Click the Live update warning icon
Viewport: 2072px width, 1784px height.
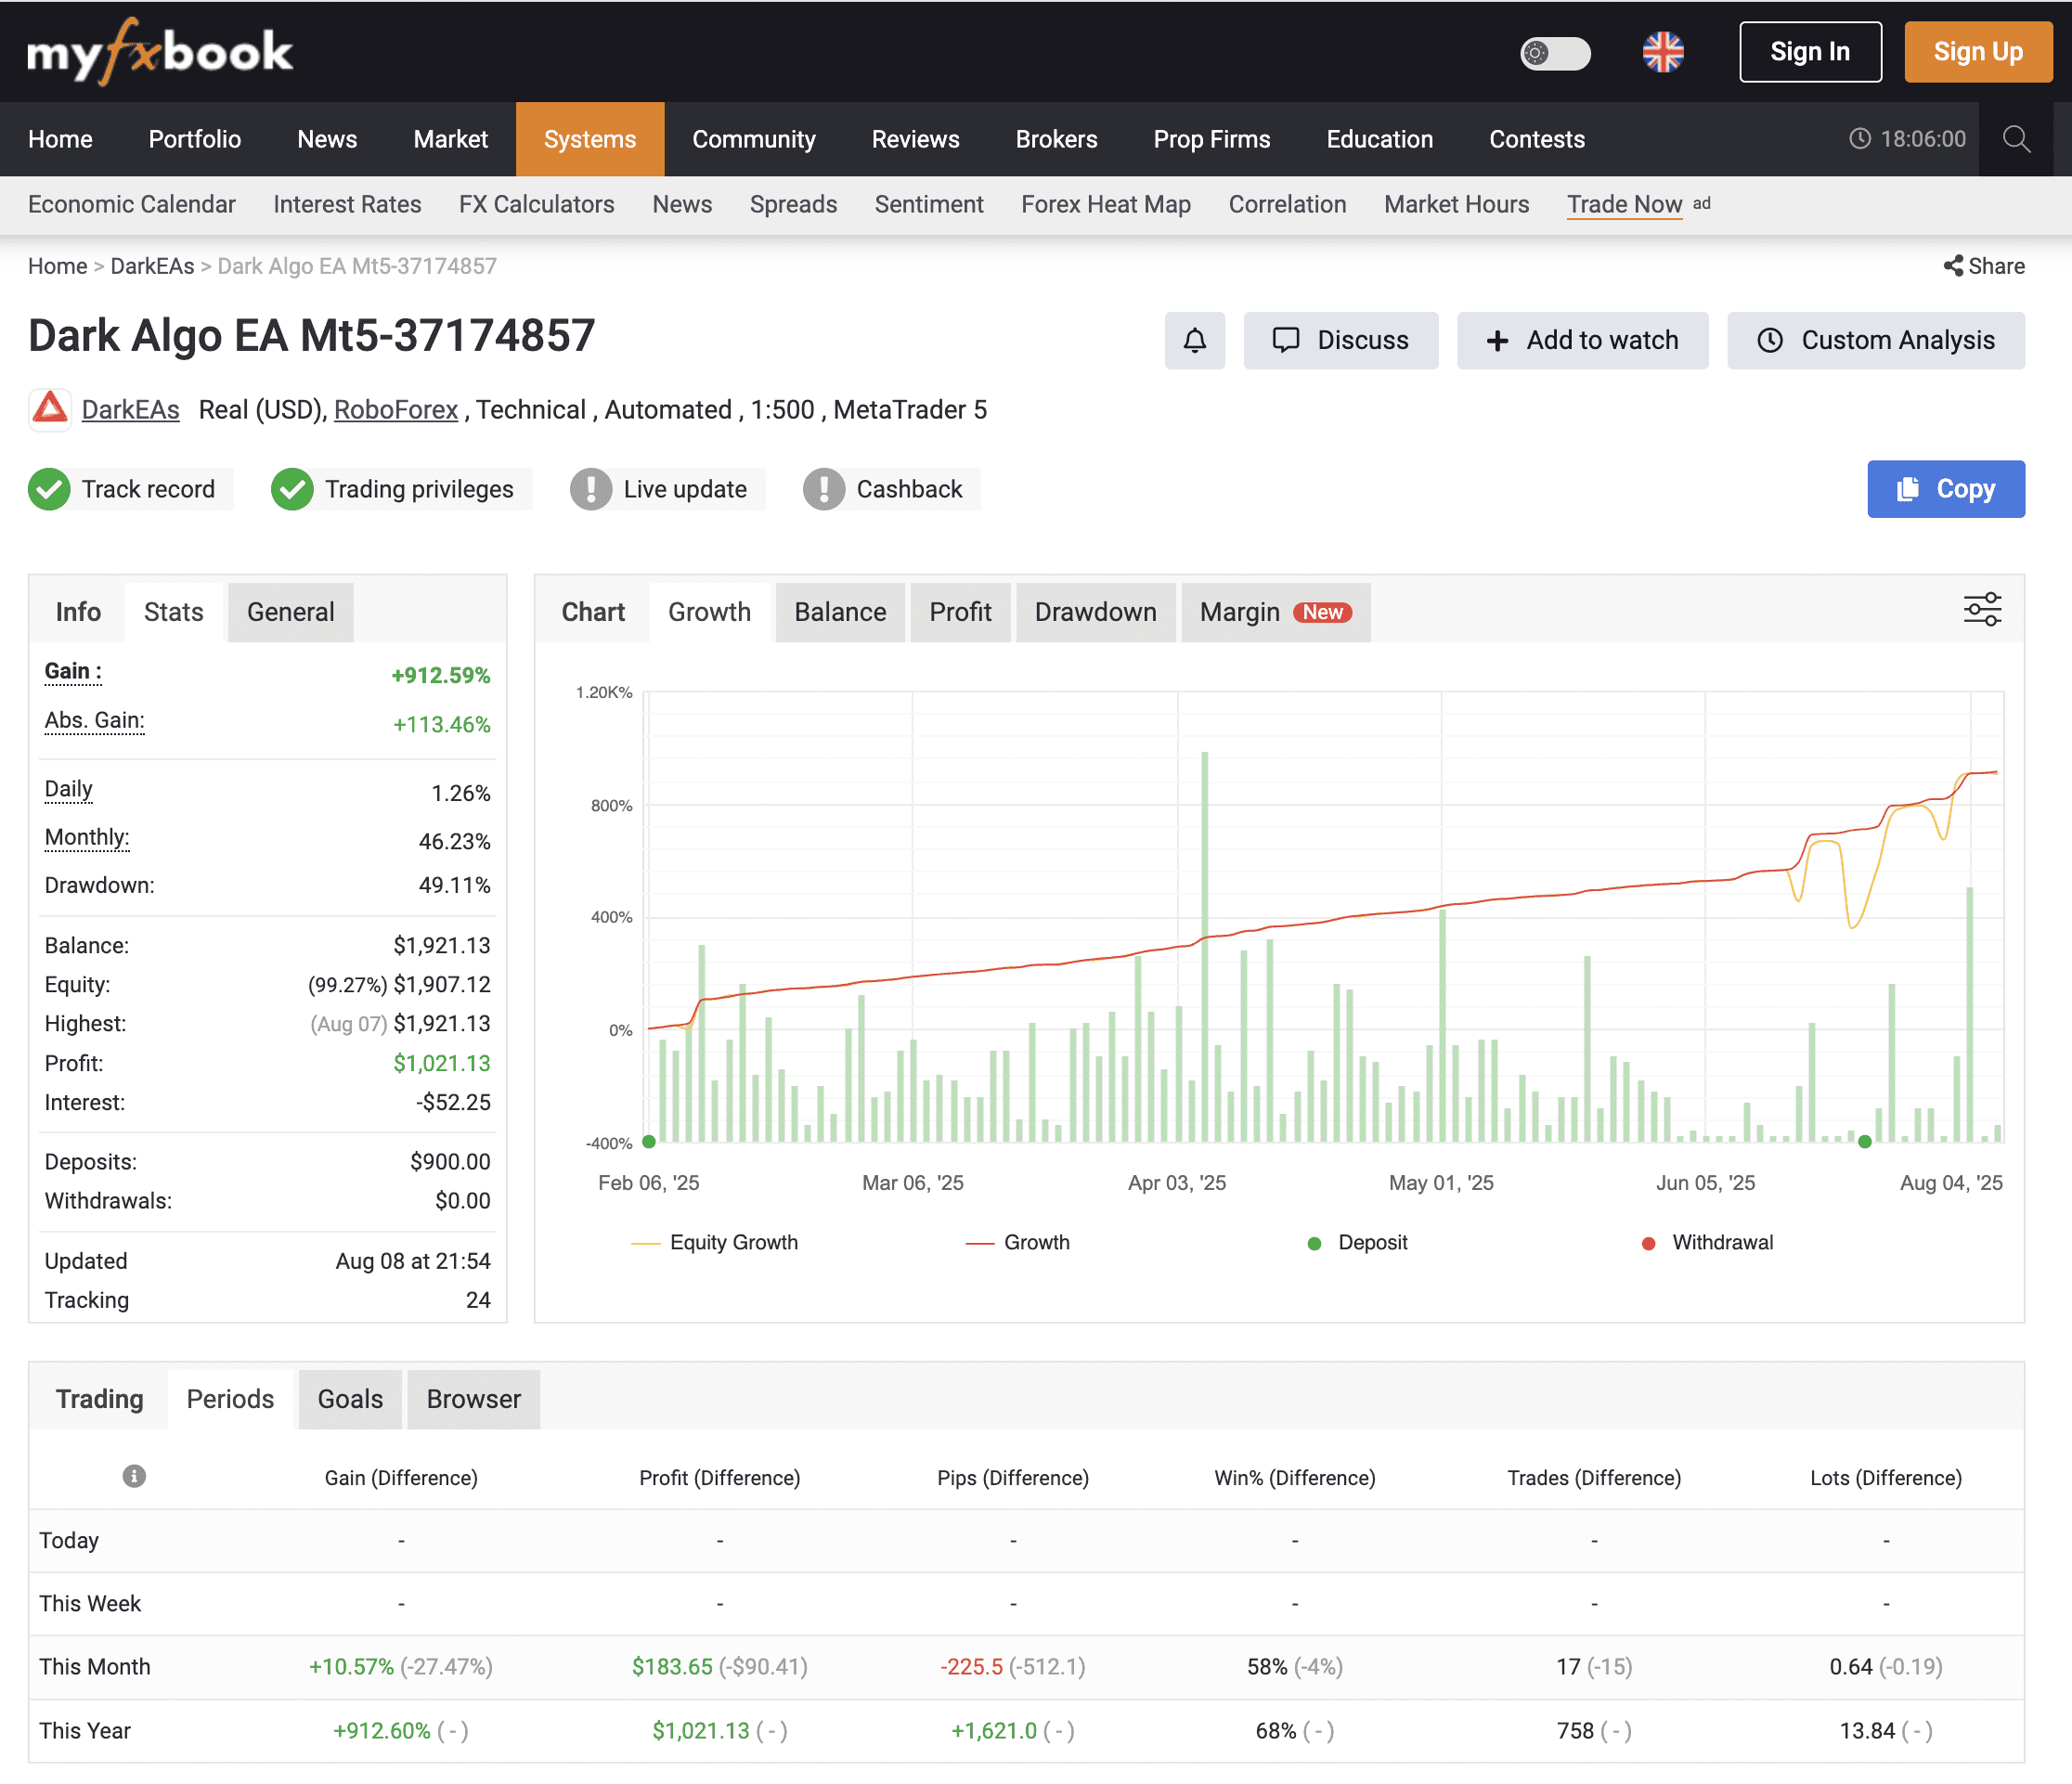590,489
